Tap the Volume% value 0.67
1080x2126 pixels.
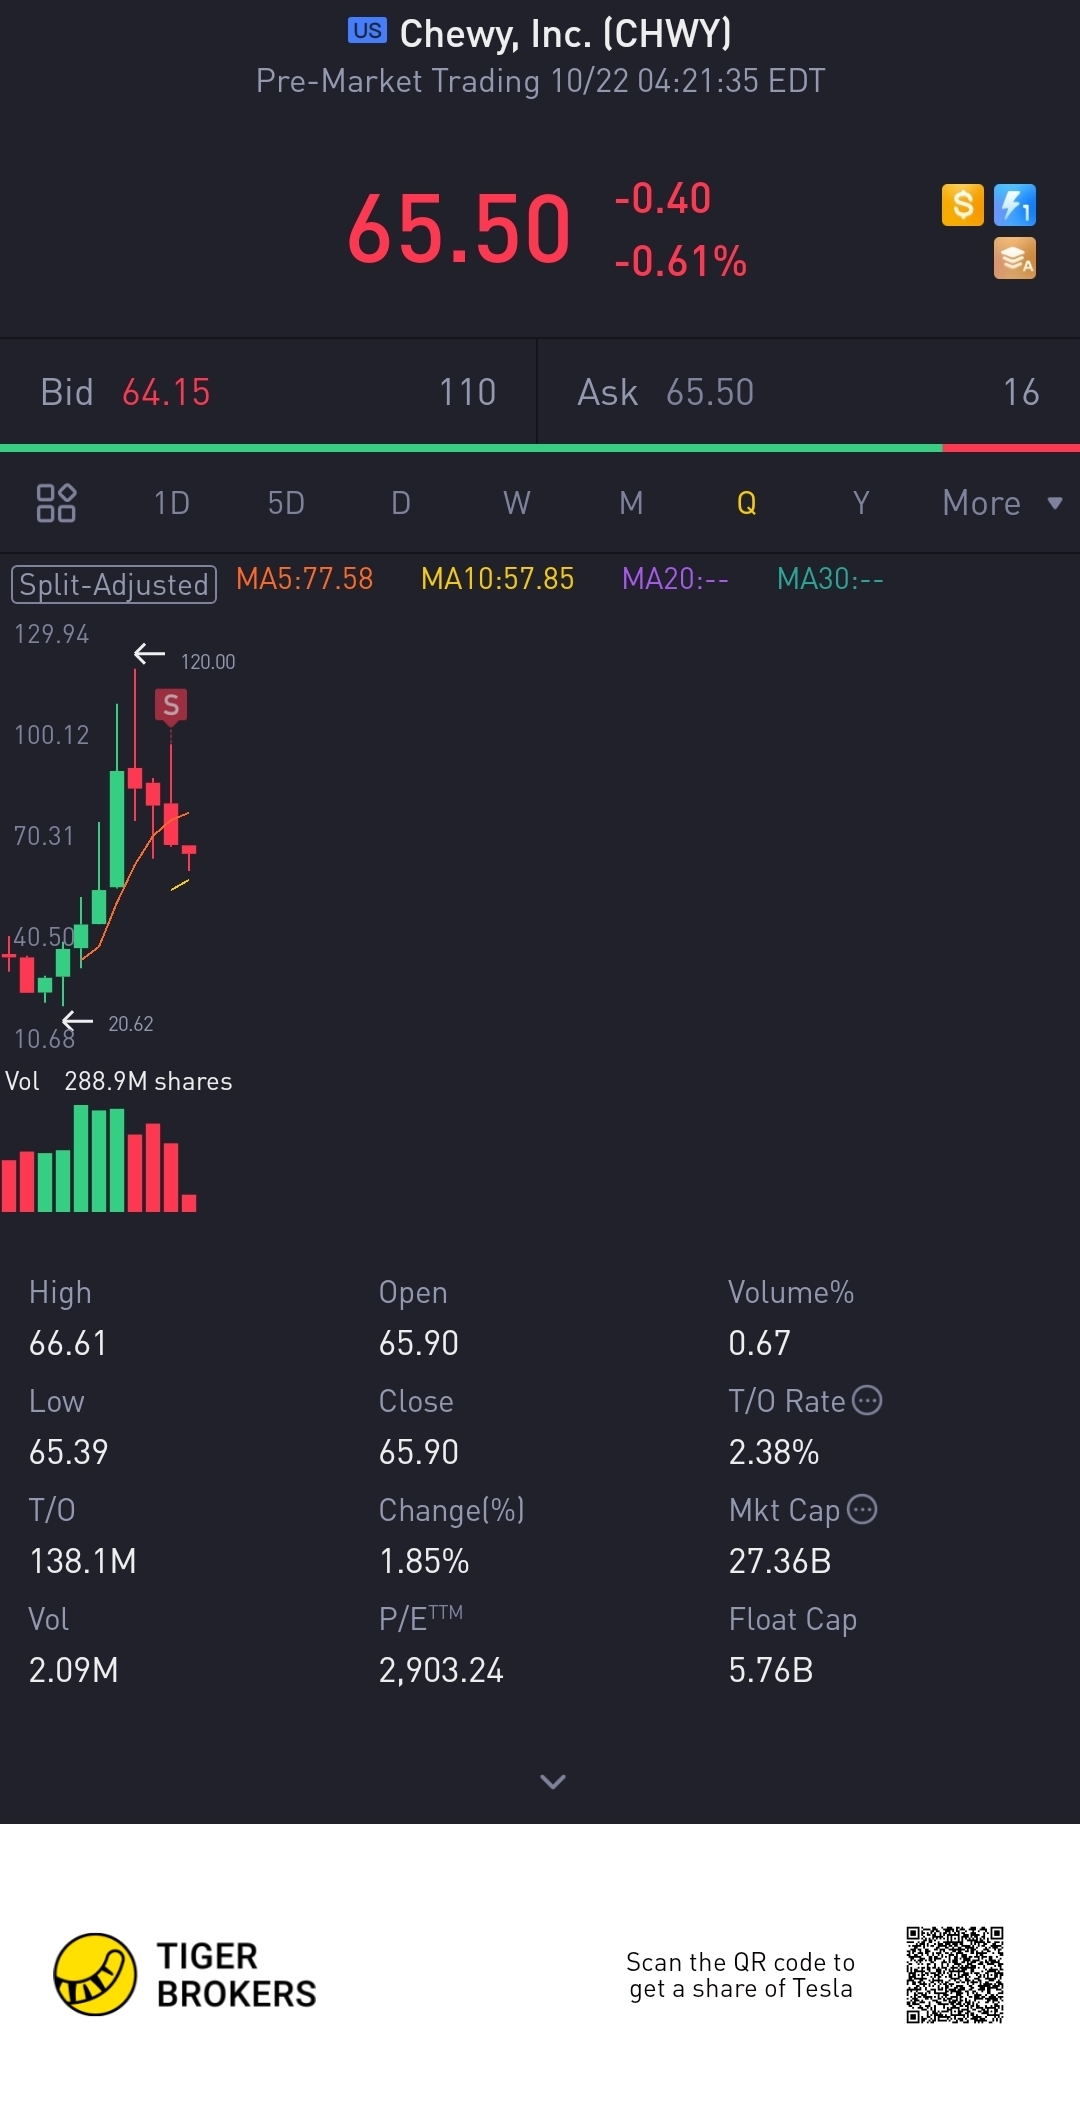[760, 1343]
